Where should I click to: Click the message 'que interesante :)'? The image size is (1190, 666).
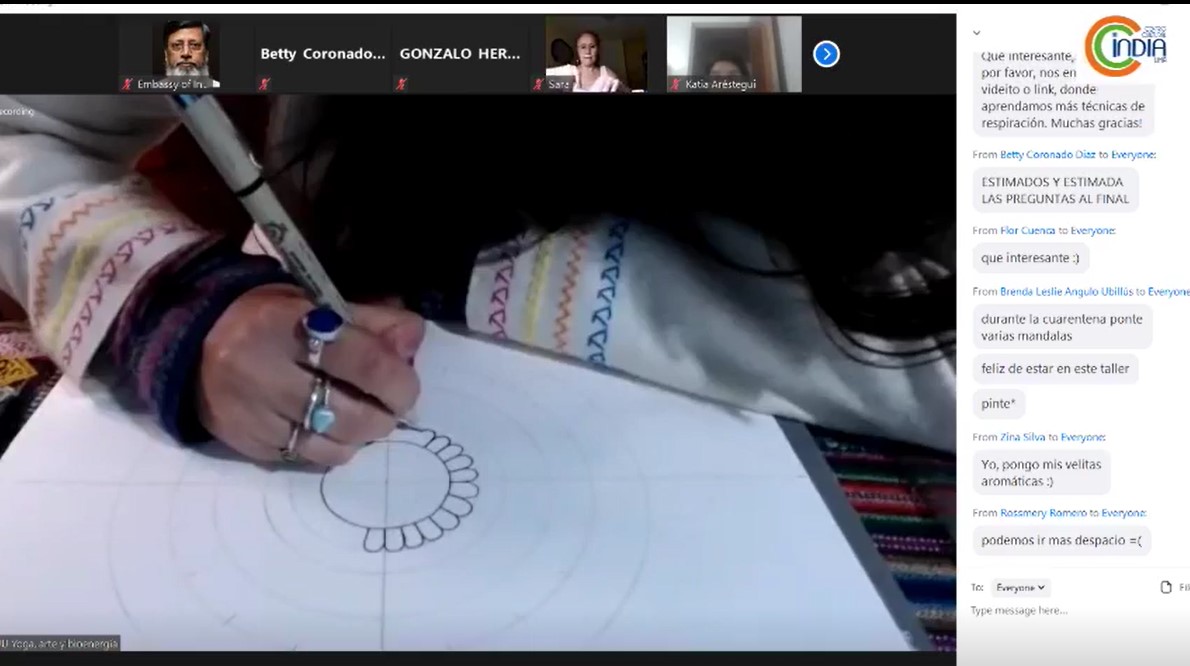(1031, 258)
